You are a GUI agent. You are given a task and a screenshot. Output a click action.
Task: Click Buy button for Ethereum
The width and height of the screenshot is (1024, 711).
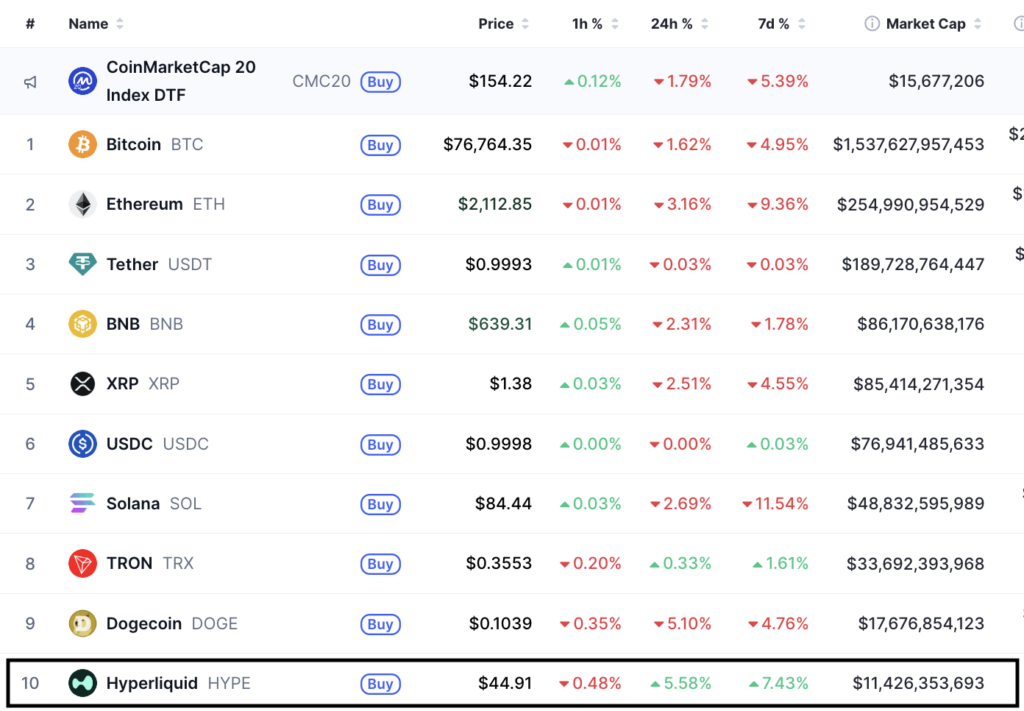[x=380, y=205]
